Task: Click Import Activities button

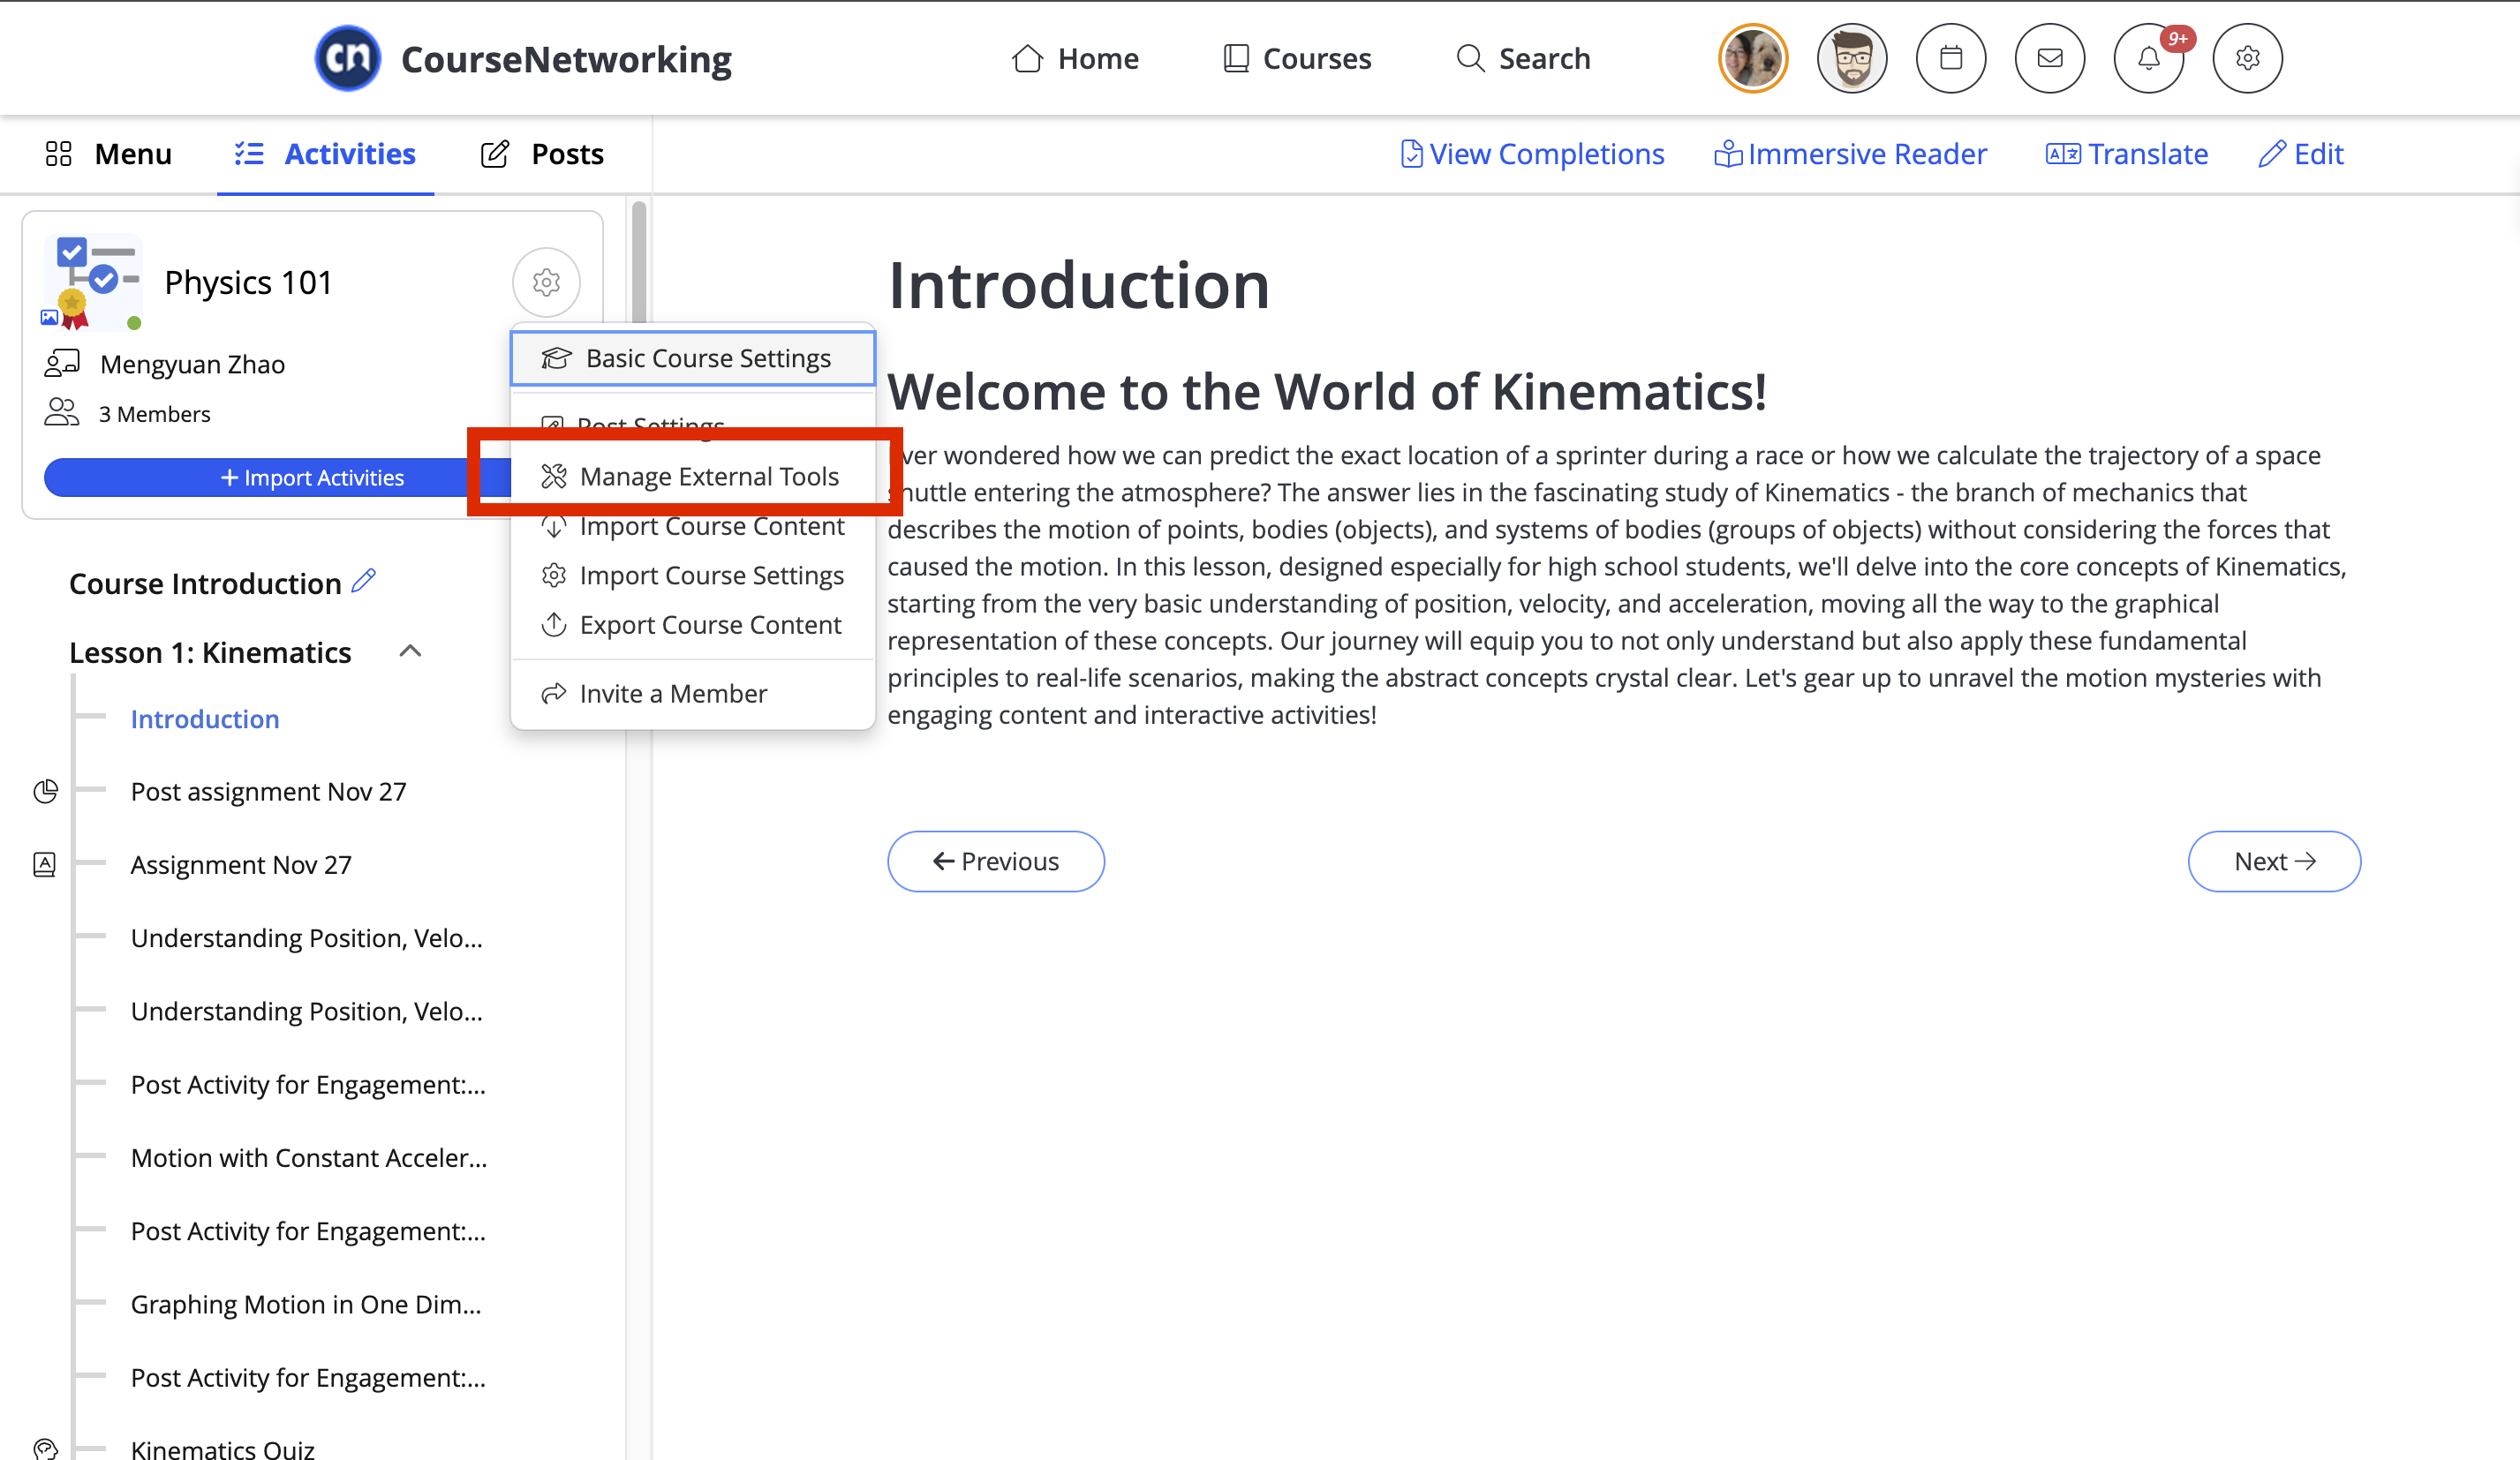Action: pos(312,478)
